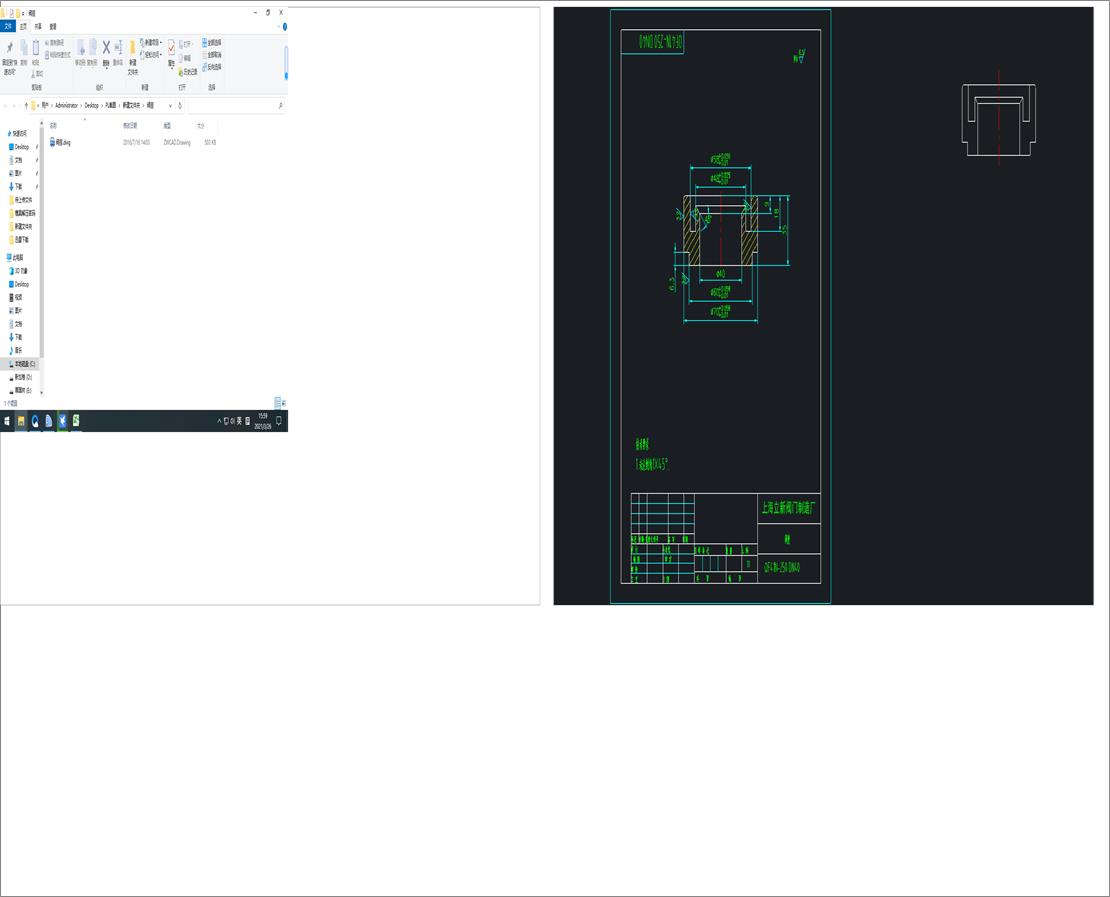This screenshot has width=1110, height=897.
Task: Open the Windows Start menu
Action: point(7,421)
